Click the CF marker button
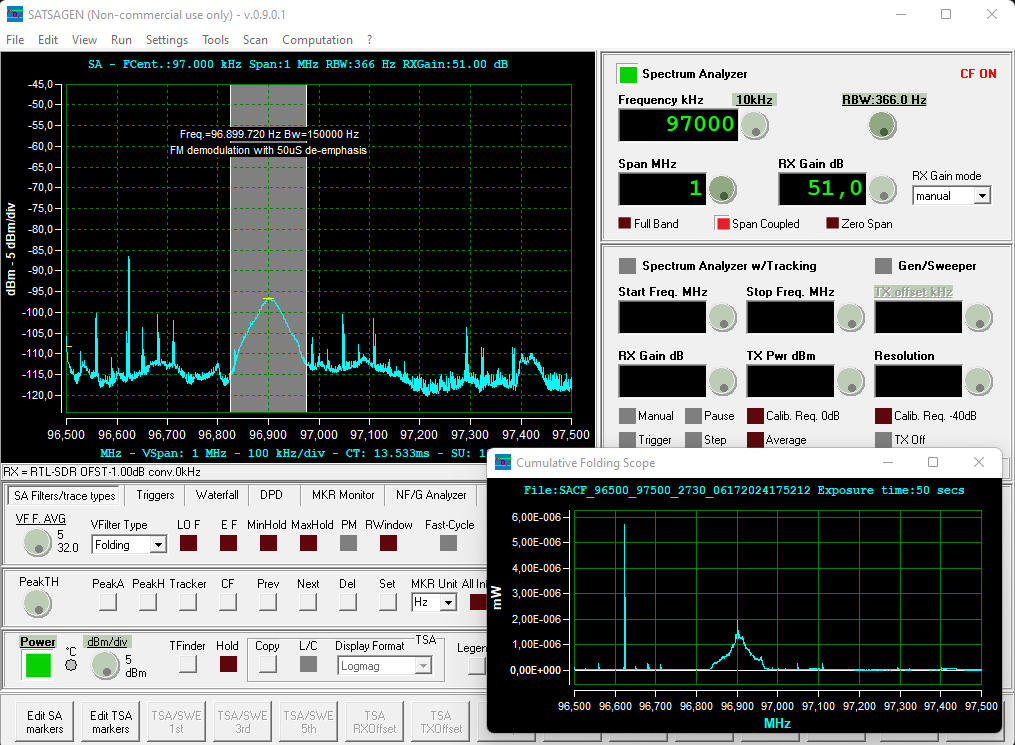1015x745 pixels. (x=228, y=602)
